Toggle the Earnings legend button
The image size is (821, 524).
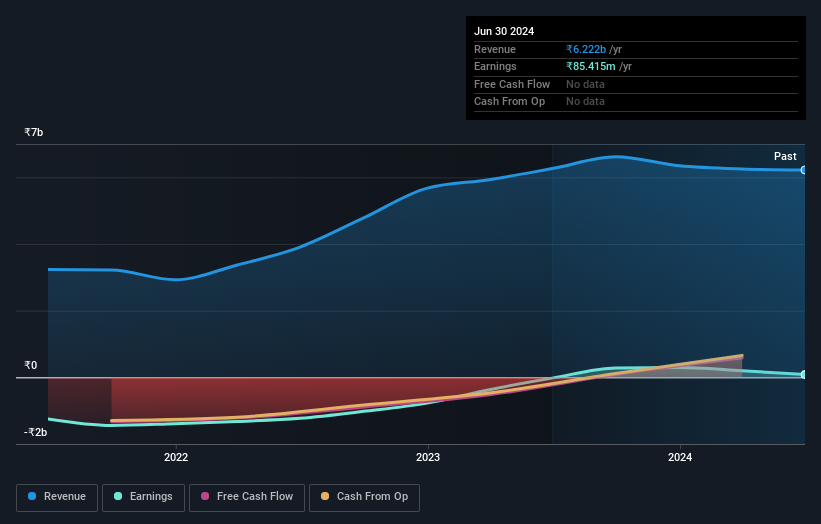tap(143, 497)
